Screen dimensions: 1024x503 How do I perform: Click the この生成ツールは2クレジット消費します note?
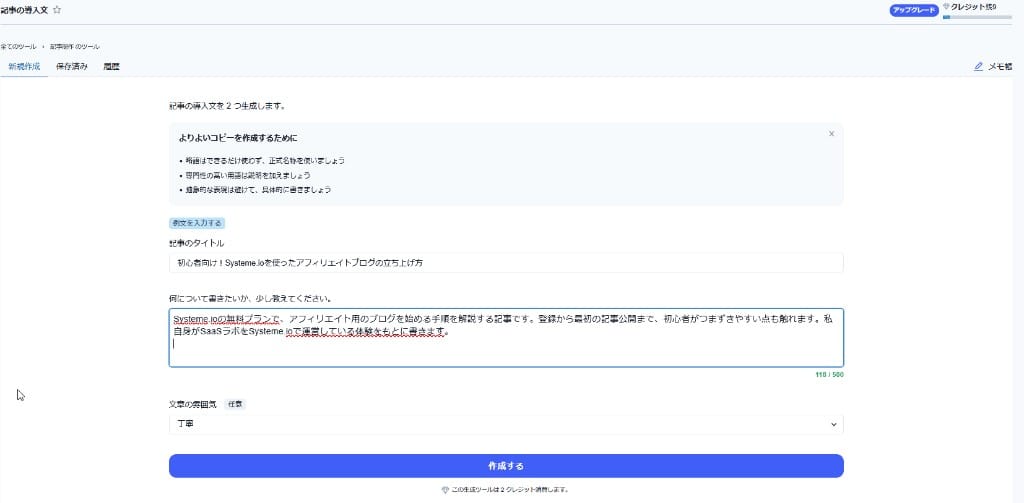[510, 489]
